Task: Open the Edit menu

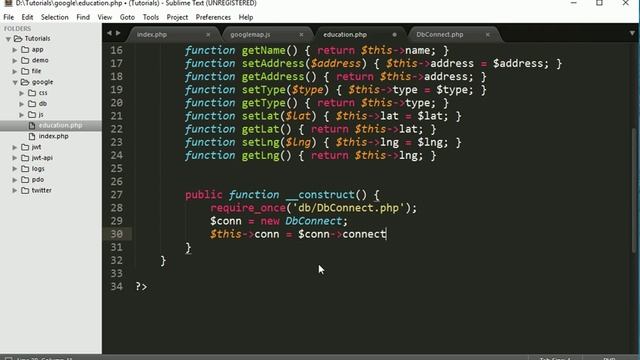Action: [27, 17]
